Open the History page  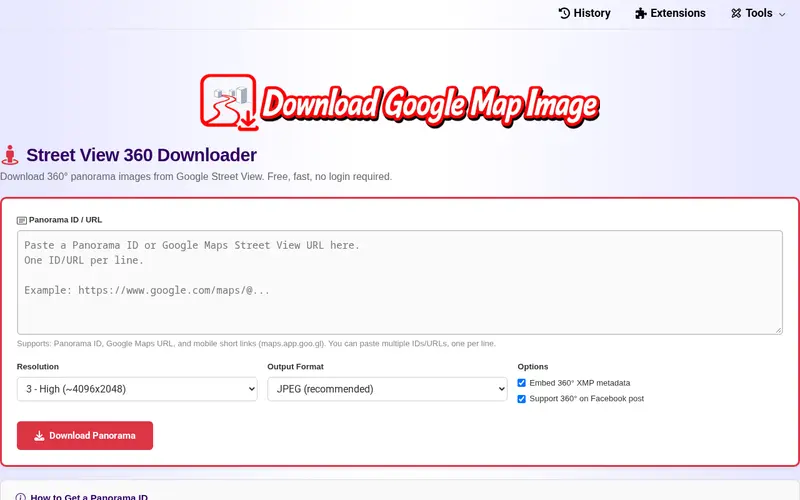pyautogui.click(x=585, y=13)
